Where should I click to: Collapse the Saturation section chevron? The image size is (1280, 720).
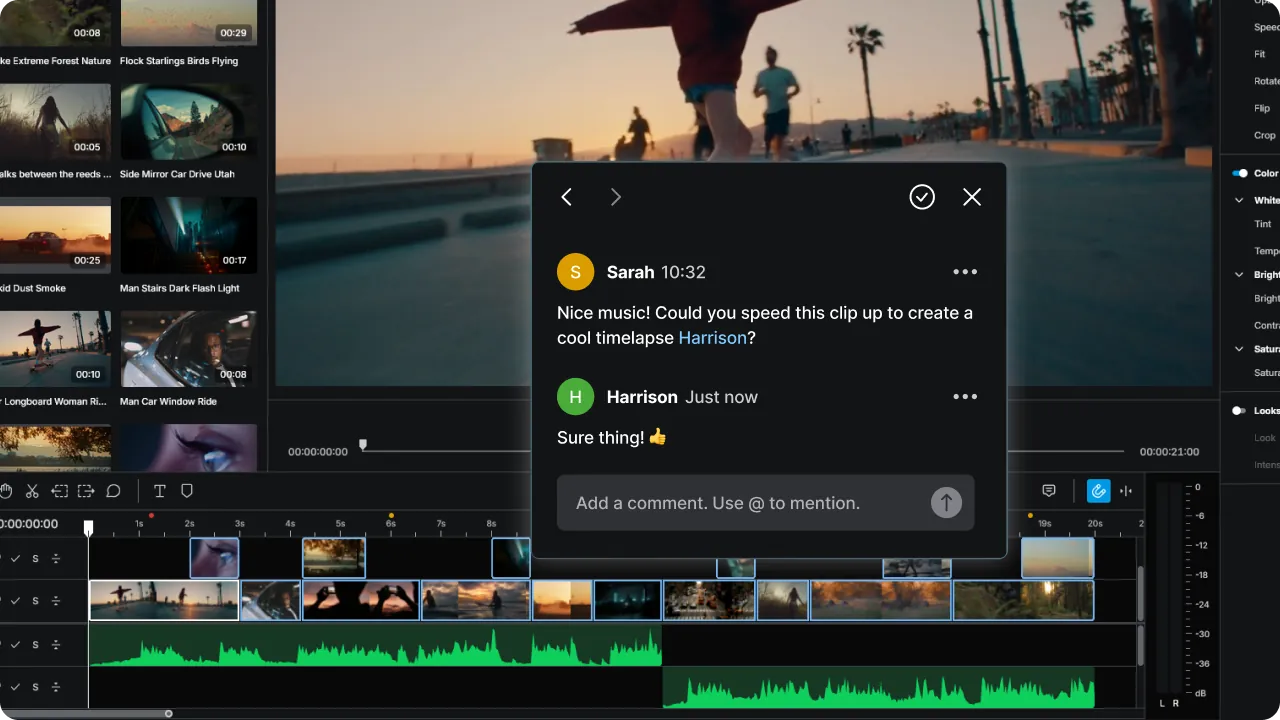point(1240,349)
